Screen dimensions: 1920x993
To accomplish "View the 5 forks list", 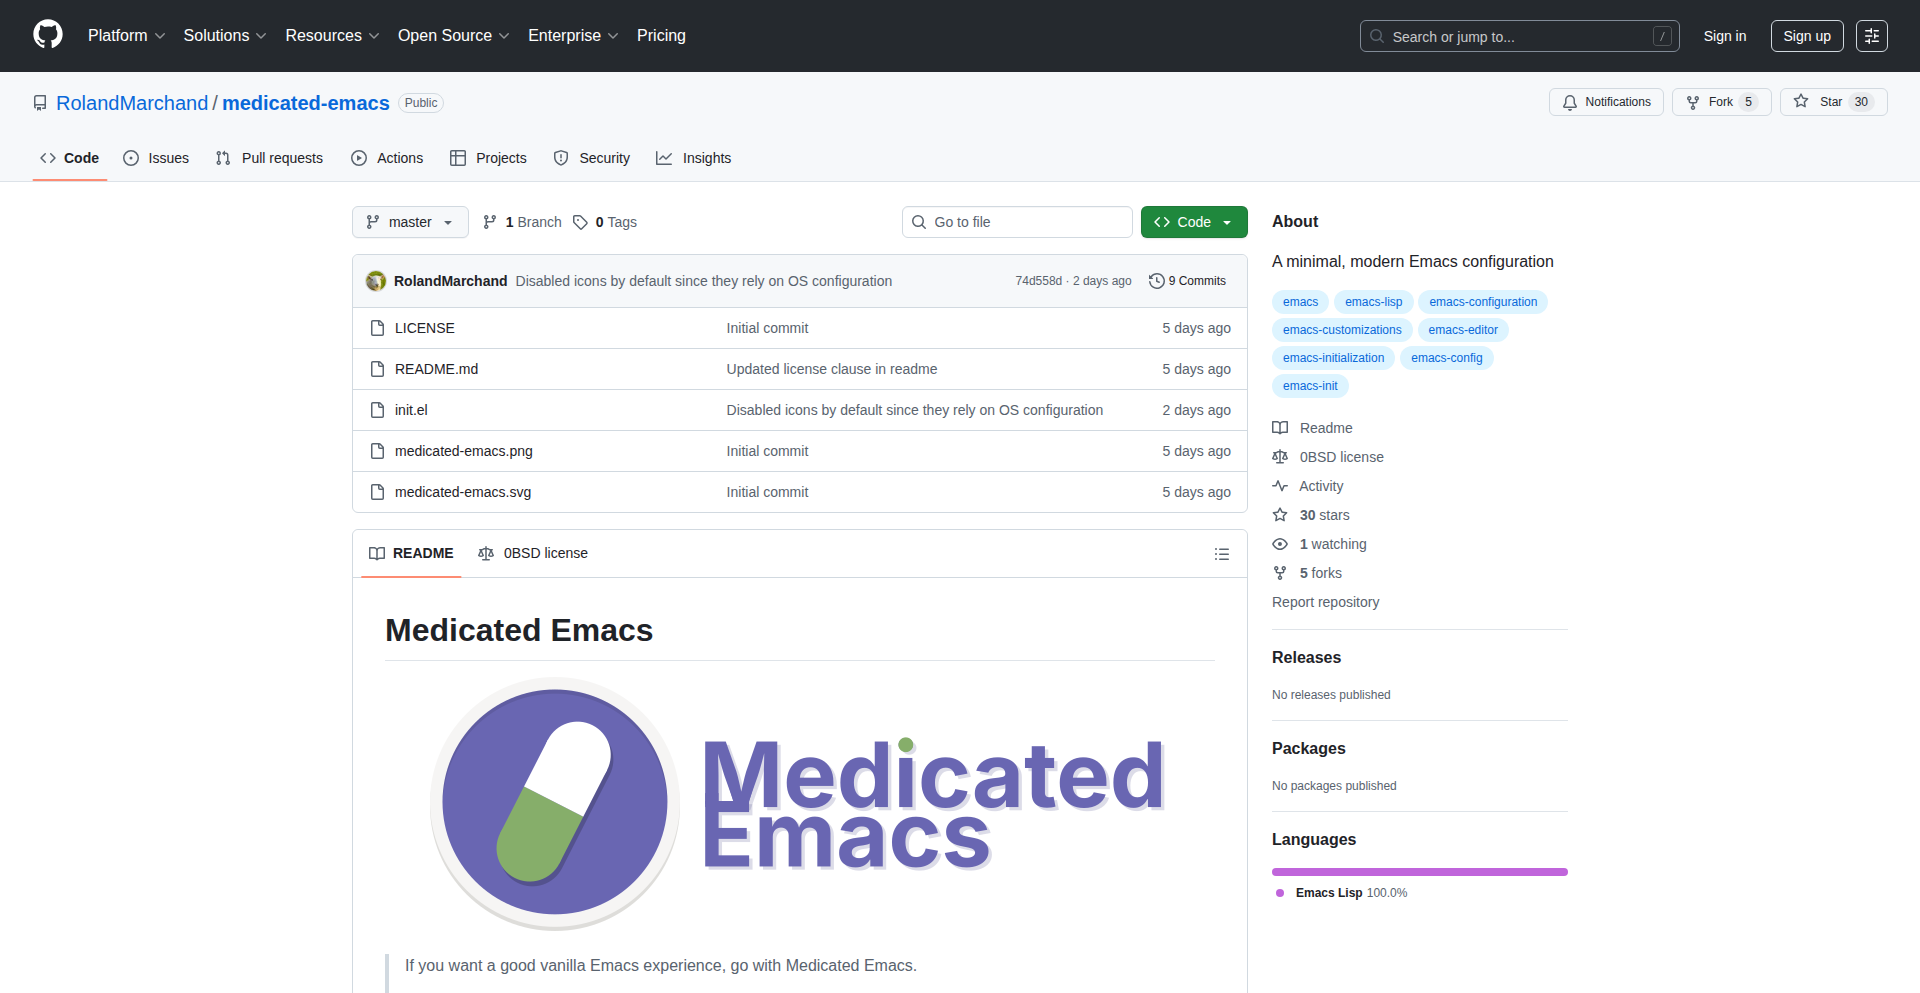I will pyautogui.click(x=1307, y=573).
